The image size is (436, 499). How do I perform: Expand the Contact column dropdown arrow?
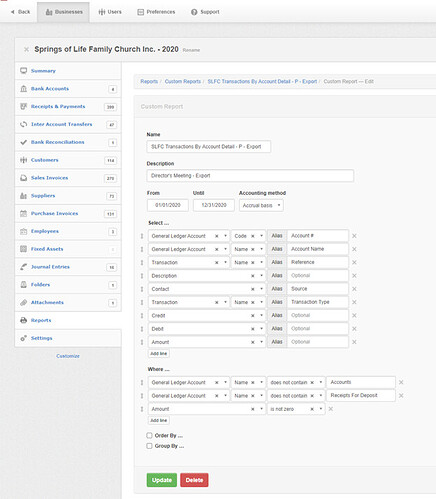pyautogui.click(x=262, y=289)
